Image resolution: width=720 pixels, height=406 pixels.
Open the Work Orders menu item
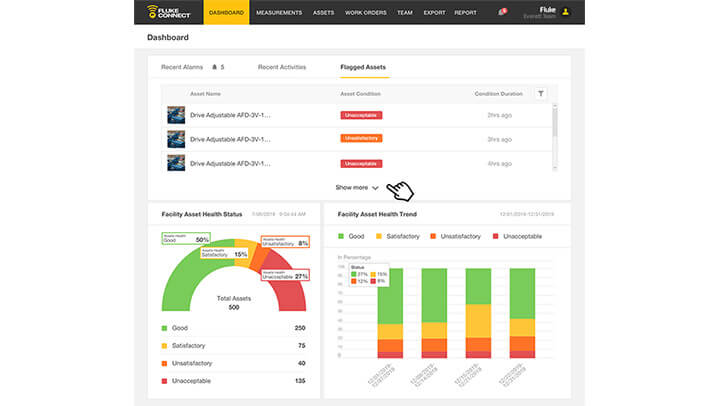[366, 13]
